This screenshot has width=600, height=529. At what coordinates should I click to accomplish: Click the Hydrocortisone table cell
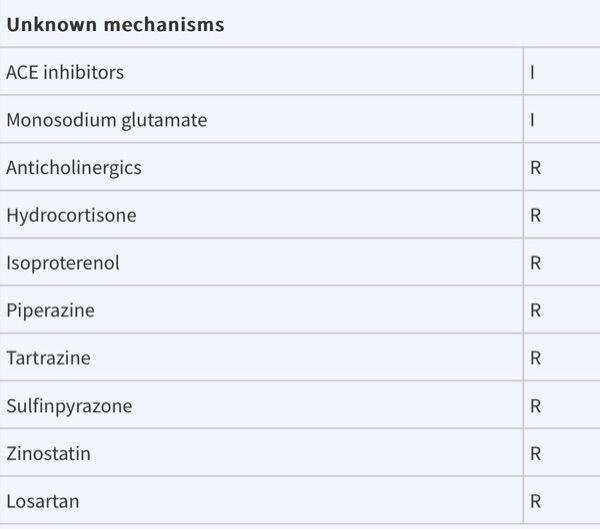71,215
